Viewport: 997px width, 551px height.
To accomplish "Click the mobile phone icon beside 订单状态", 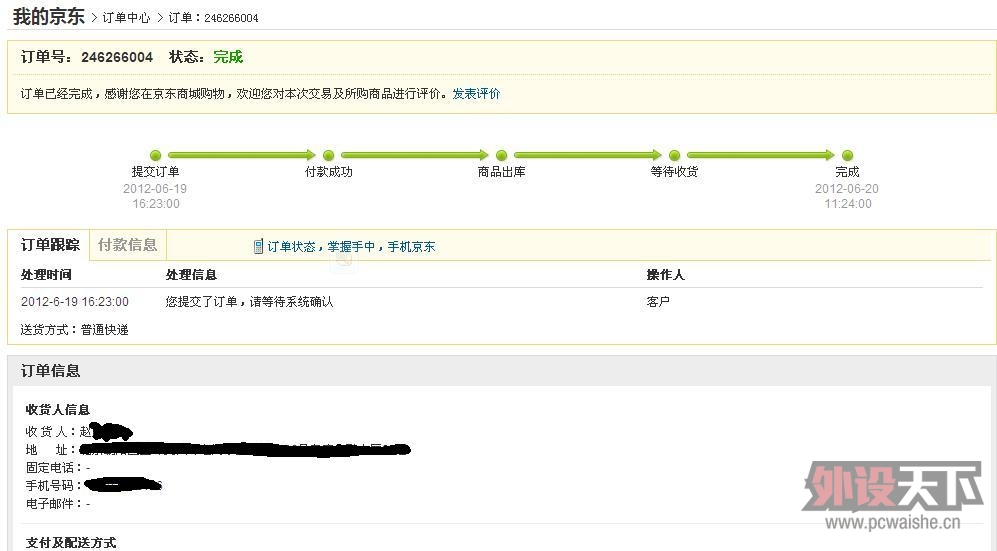I will 258,247.
